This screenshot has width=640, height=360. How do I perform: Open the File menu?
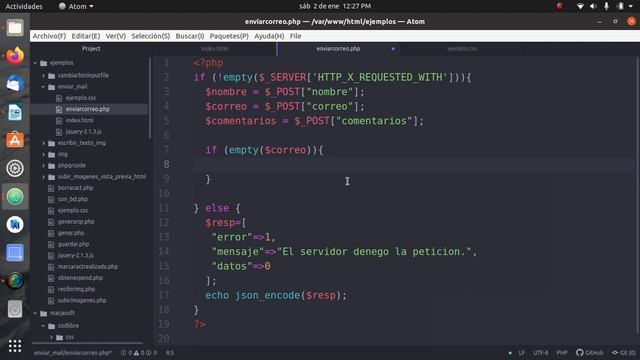[x=296, y=36]
